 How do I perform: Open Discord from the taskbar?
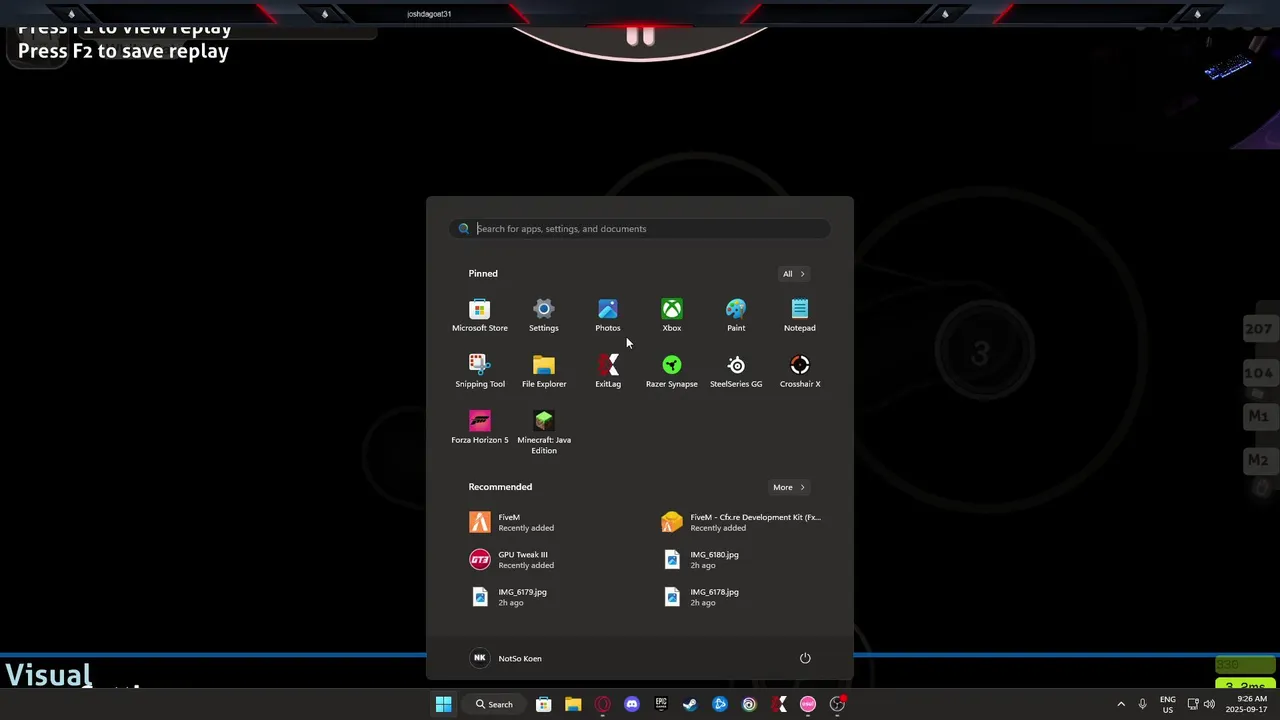tap(632, 704)
